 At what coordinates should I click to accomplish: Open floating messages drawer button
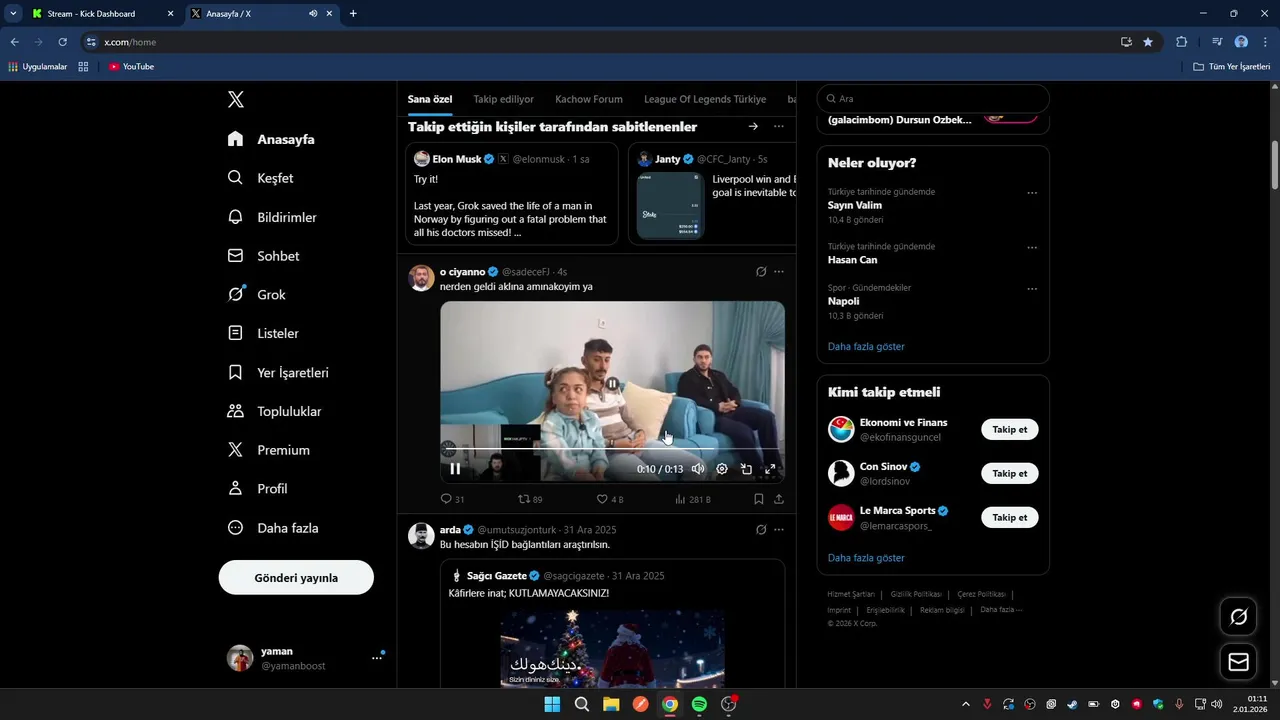click(x=1238, y=662)
